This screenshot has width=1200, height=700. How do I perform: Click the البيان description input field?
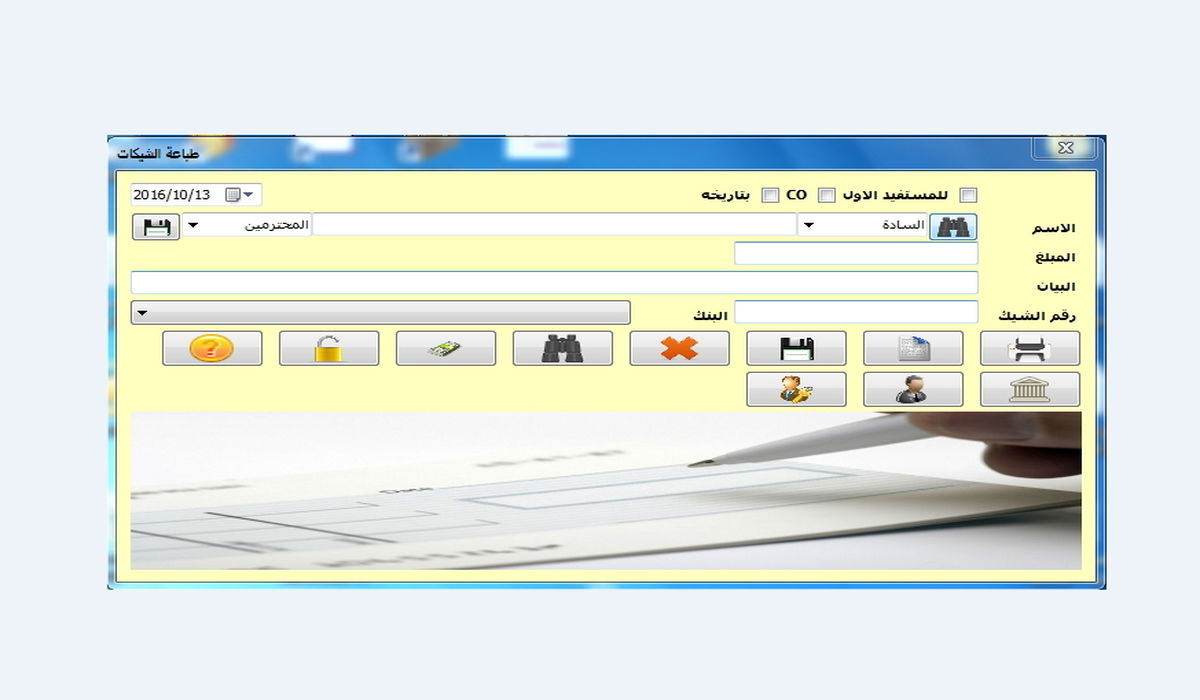[554, 283]
